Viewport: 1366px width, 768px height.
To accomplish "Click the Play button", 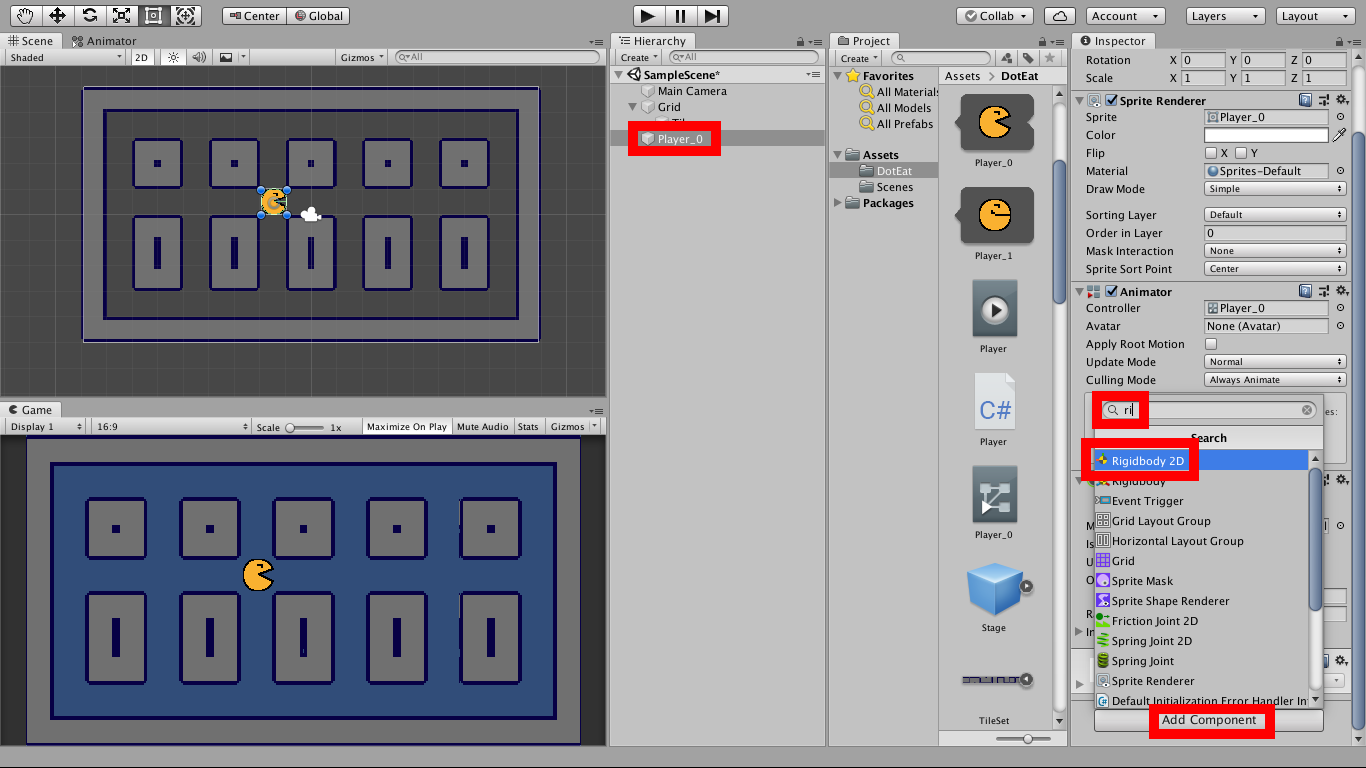I will tap(649, 15).
